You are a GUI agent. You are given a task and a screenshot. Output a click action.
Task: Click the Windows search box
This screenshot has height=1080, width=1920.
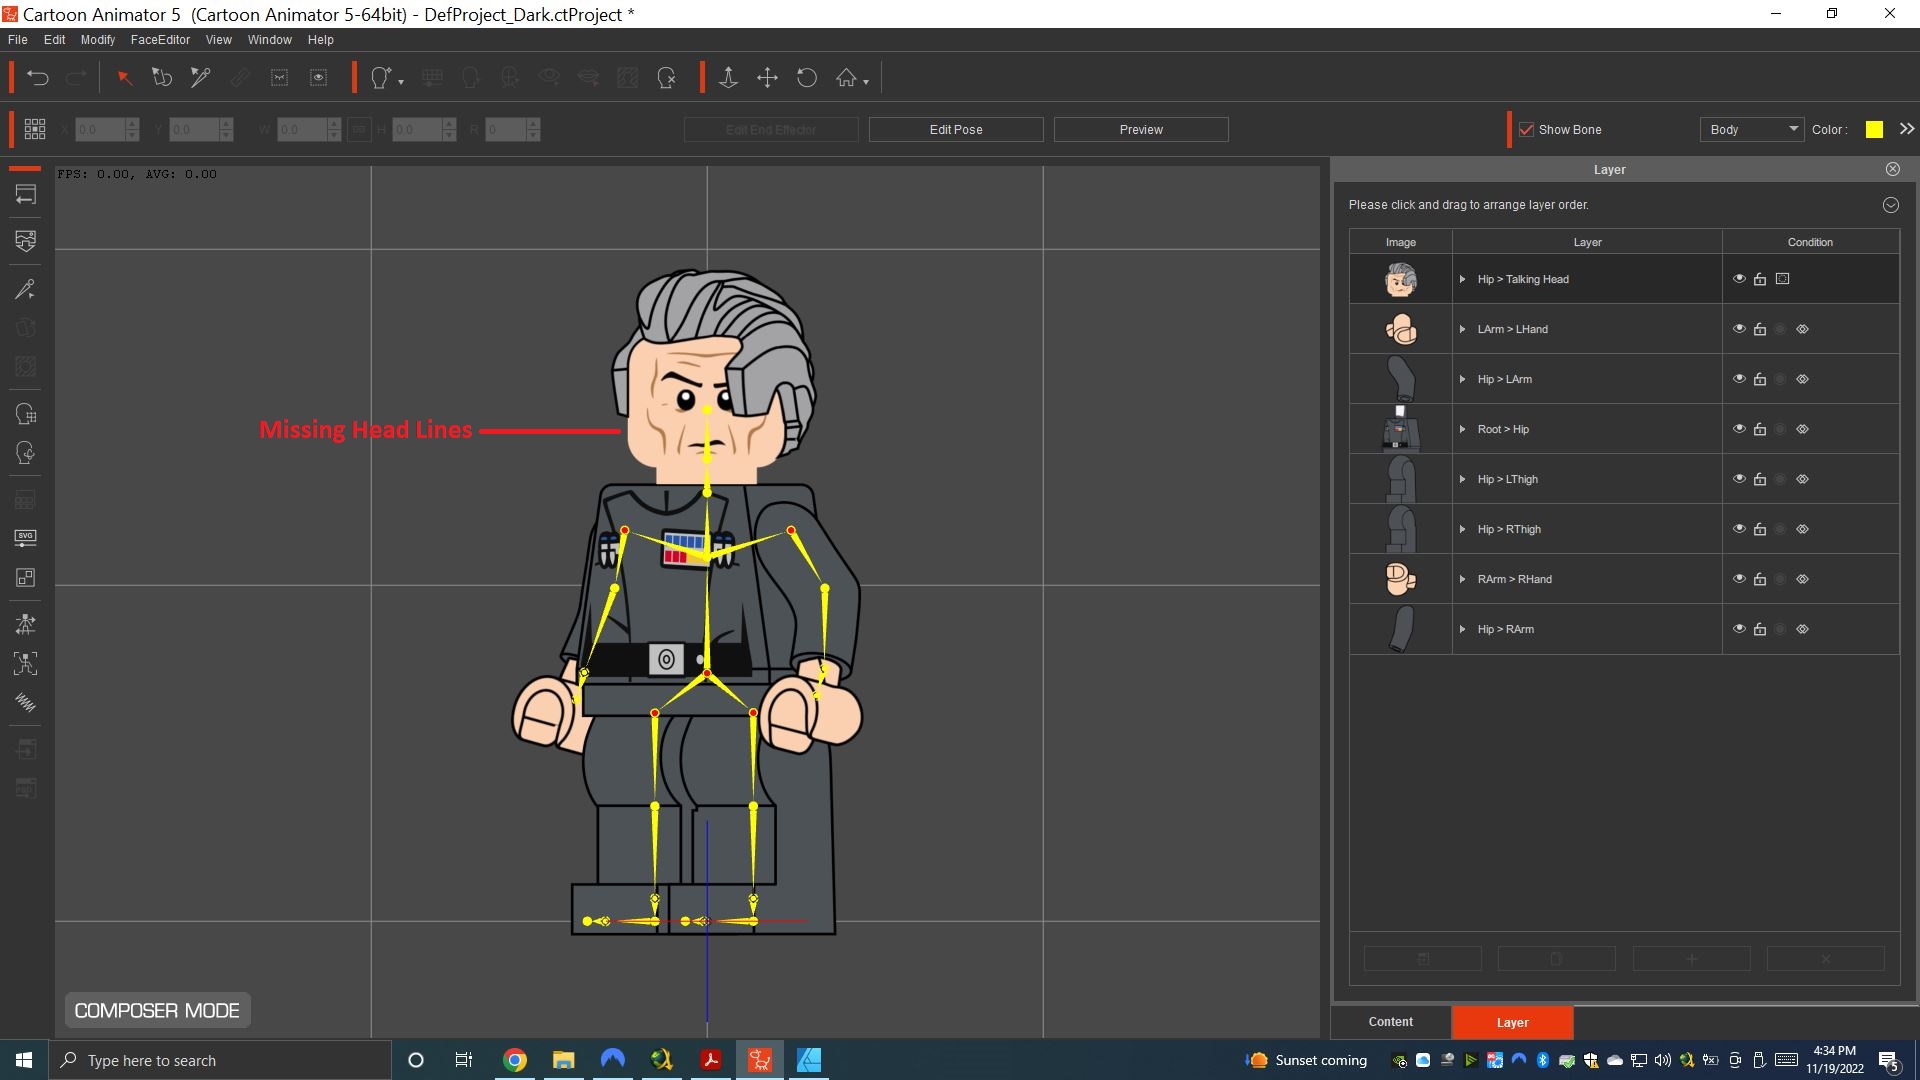220,1060
